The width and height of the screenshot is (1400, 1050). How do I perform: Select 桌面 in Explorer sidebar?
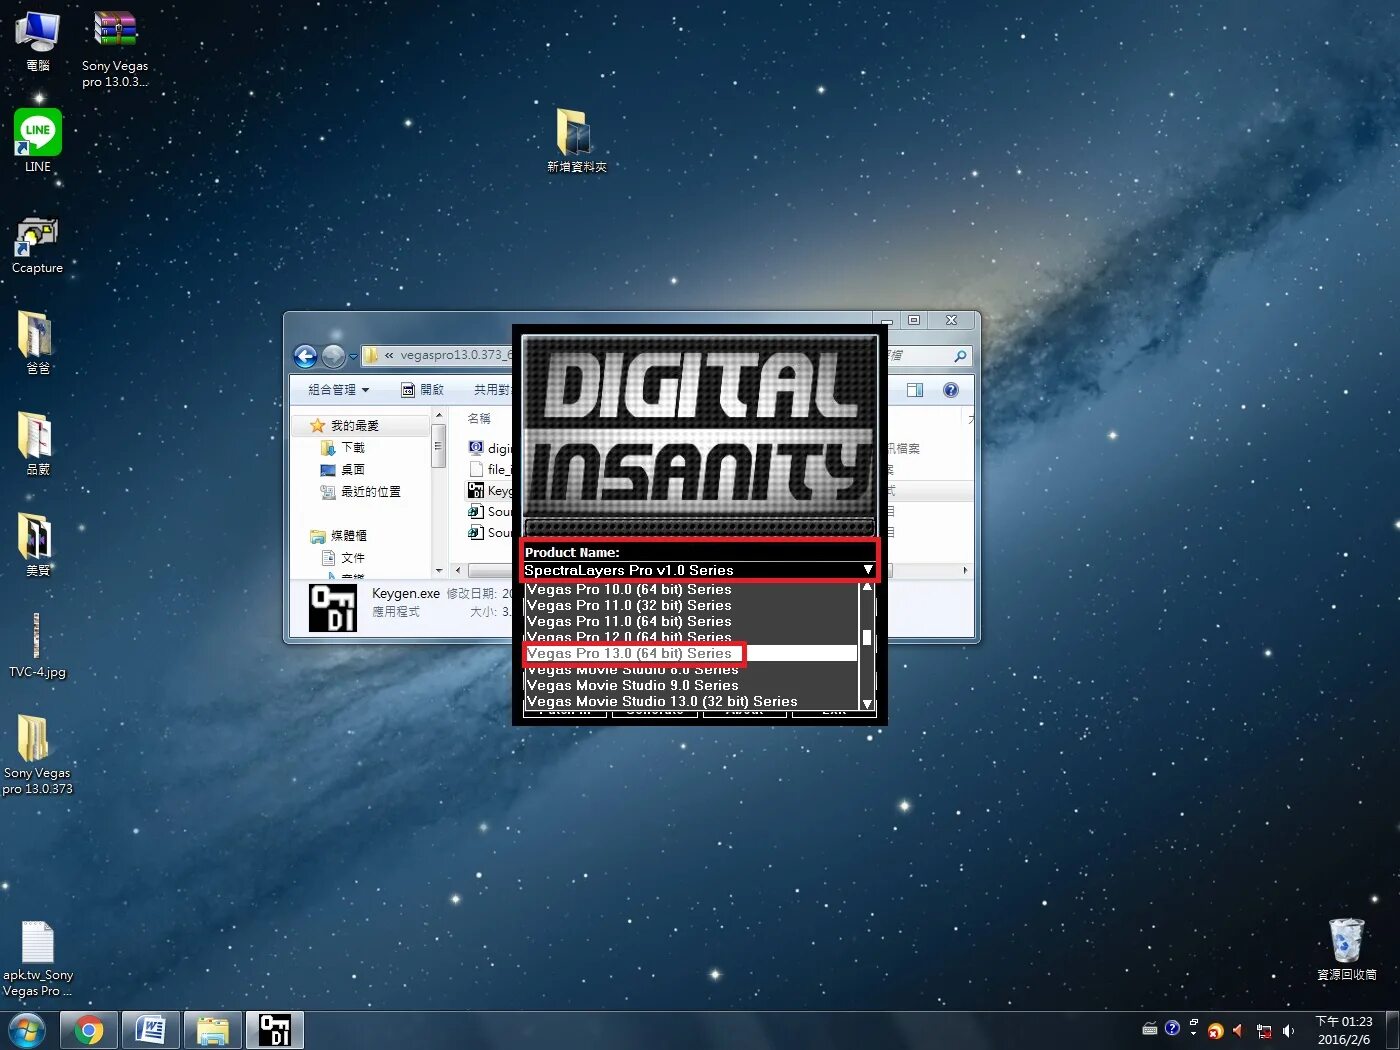[x=343, y=469]
